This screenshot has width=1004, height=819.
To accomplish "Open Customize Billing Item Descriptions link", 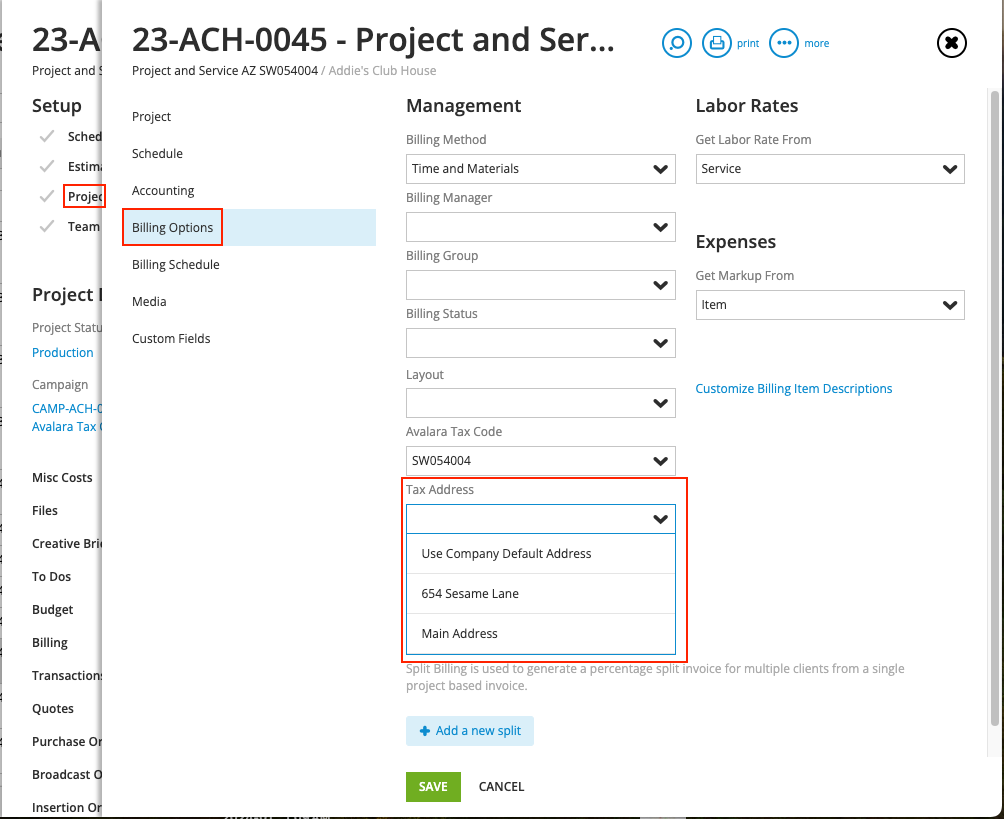I will coord(794,389).
